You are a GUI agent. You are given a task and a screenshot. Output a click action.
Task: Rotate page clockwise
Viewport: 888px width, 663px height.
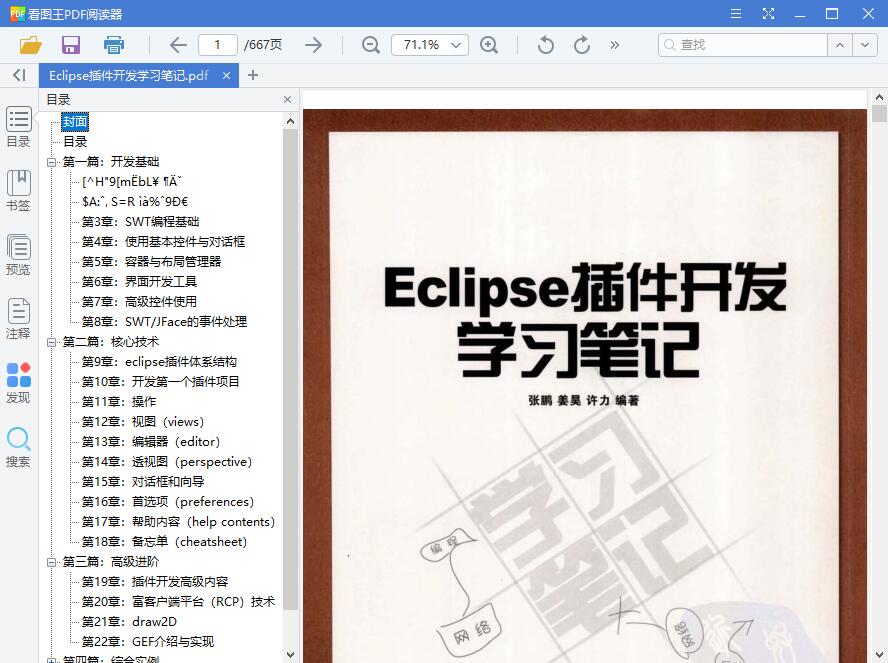pos(582,45)
